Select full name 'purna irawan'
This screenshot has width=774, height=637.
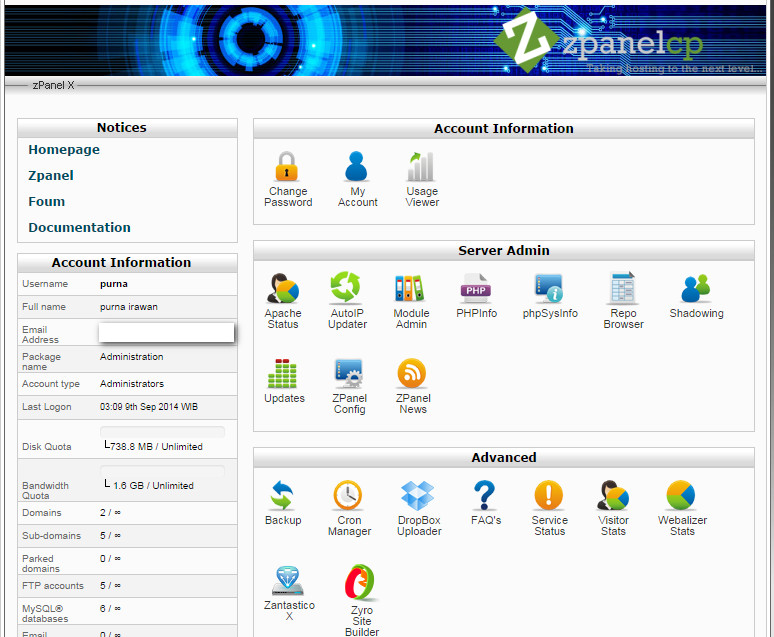129,307
